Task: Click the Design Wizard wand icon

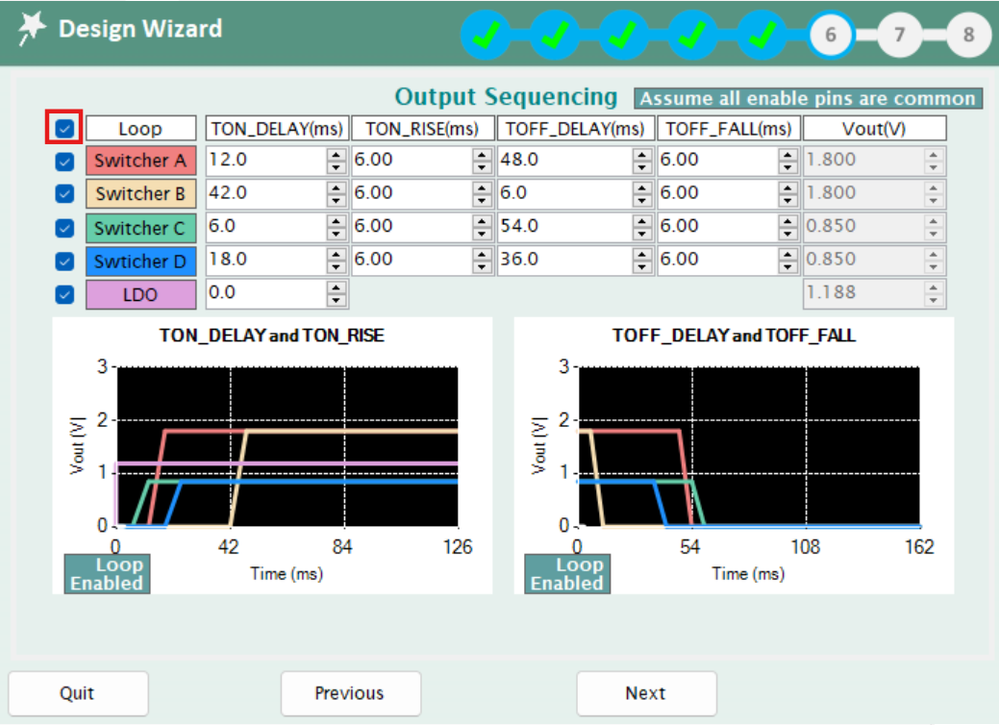Action: click(x=32, y=29)
